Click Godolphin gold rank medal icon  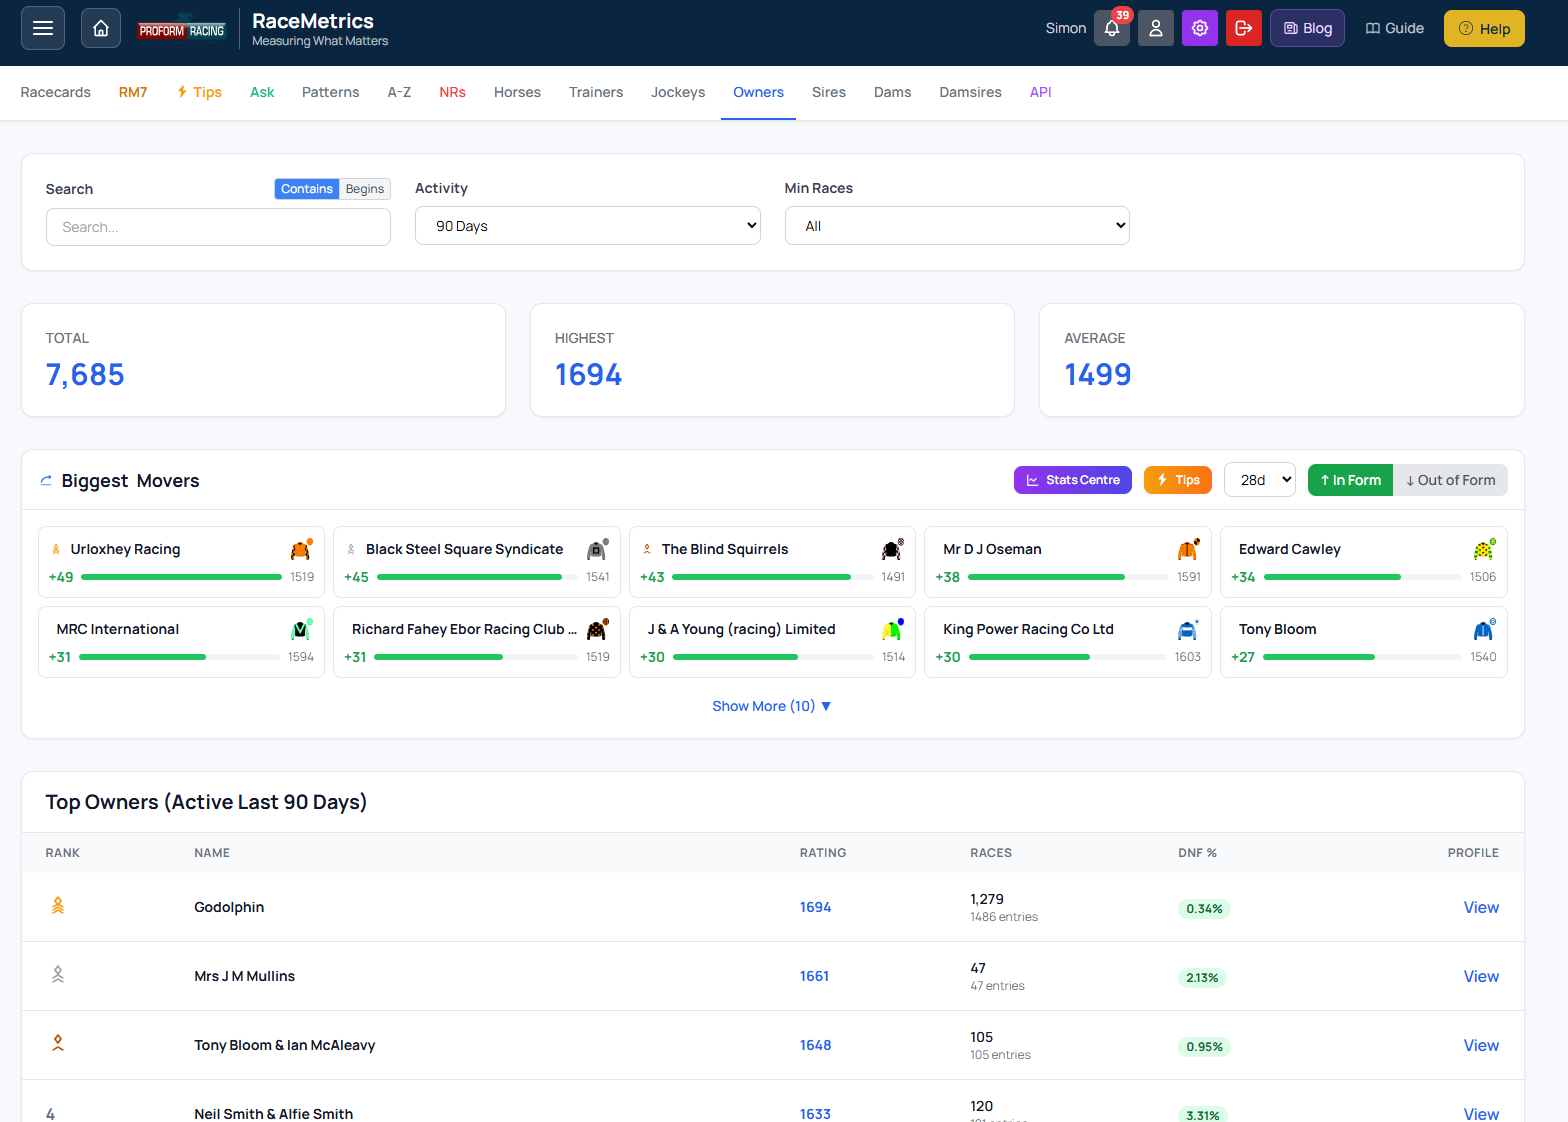(58, 906)
